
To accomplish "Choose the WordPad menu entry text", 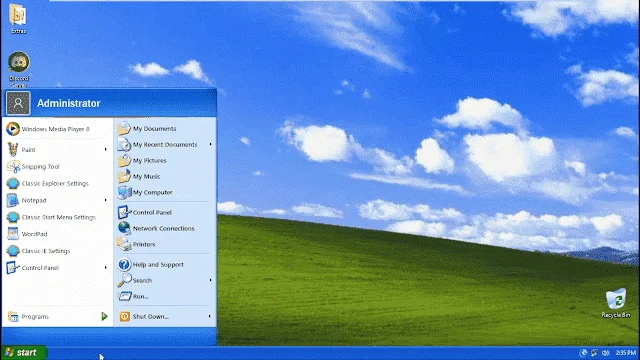I will (34, 234).
